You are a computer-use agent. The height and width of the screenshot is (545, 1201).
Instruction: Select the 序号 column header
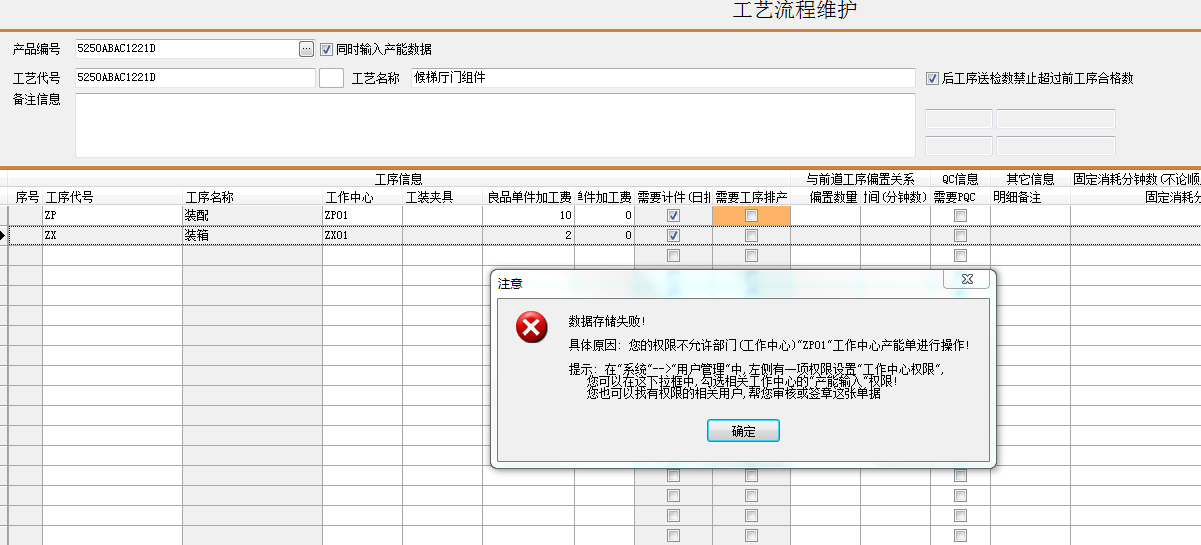[26, 197]
